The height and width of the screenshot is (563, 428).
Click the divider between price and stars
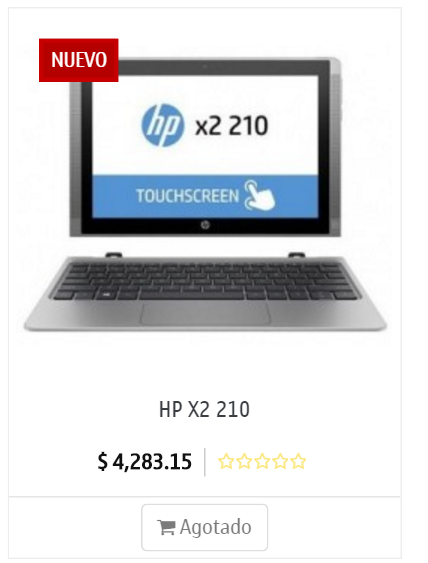(205, 462)
